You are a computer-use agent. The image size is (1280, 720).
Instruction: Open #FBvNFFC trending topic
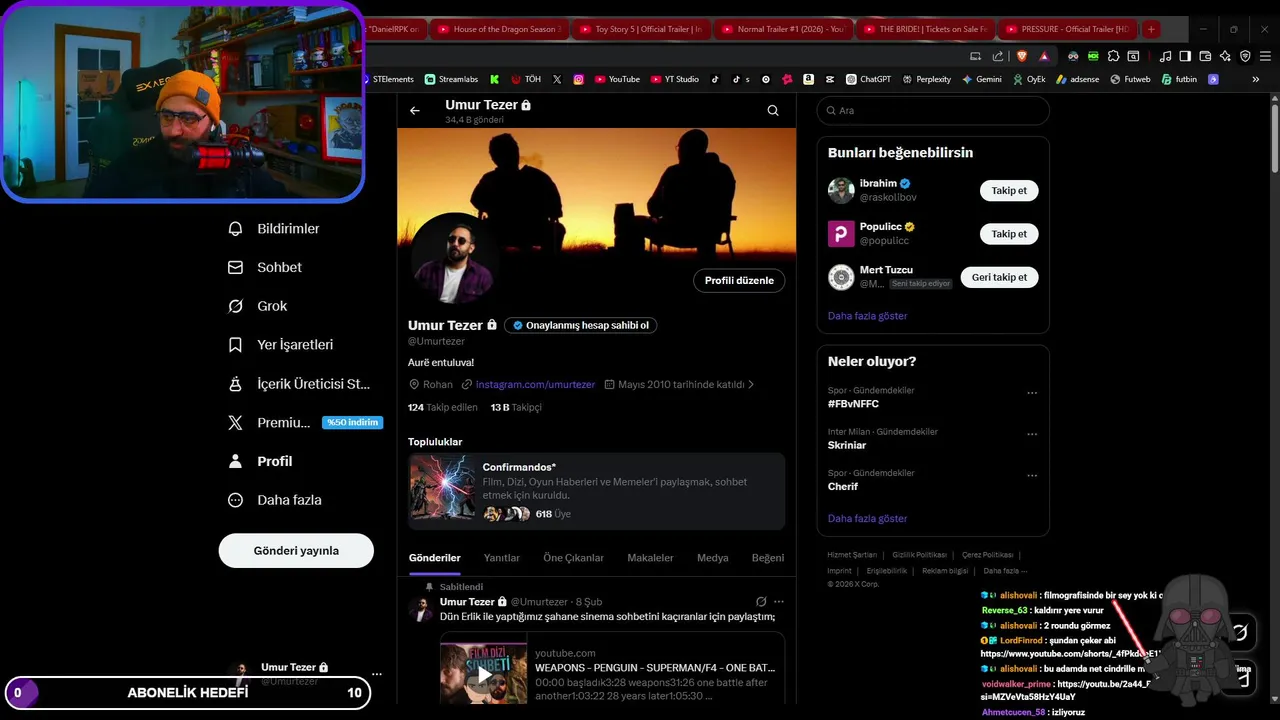tap(853, 404)
